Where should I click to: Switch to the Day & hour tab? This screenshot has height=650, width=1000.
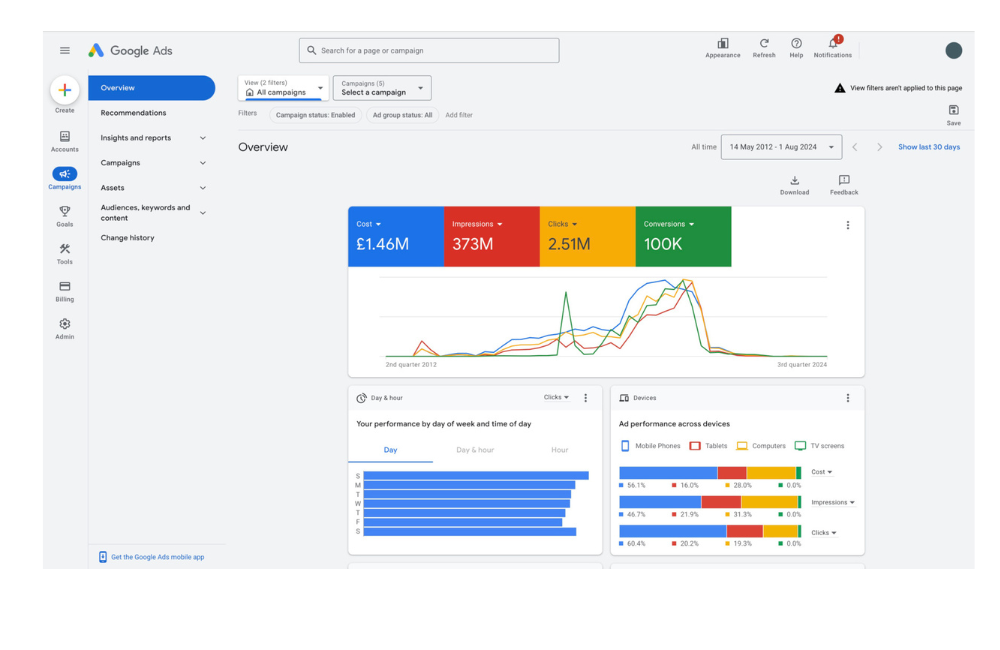(x=475, y=450)
